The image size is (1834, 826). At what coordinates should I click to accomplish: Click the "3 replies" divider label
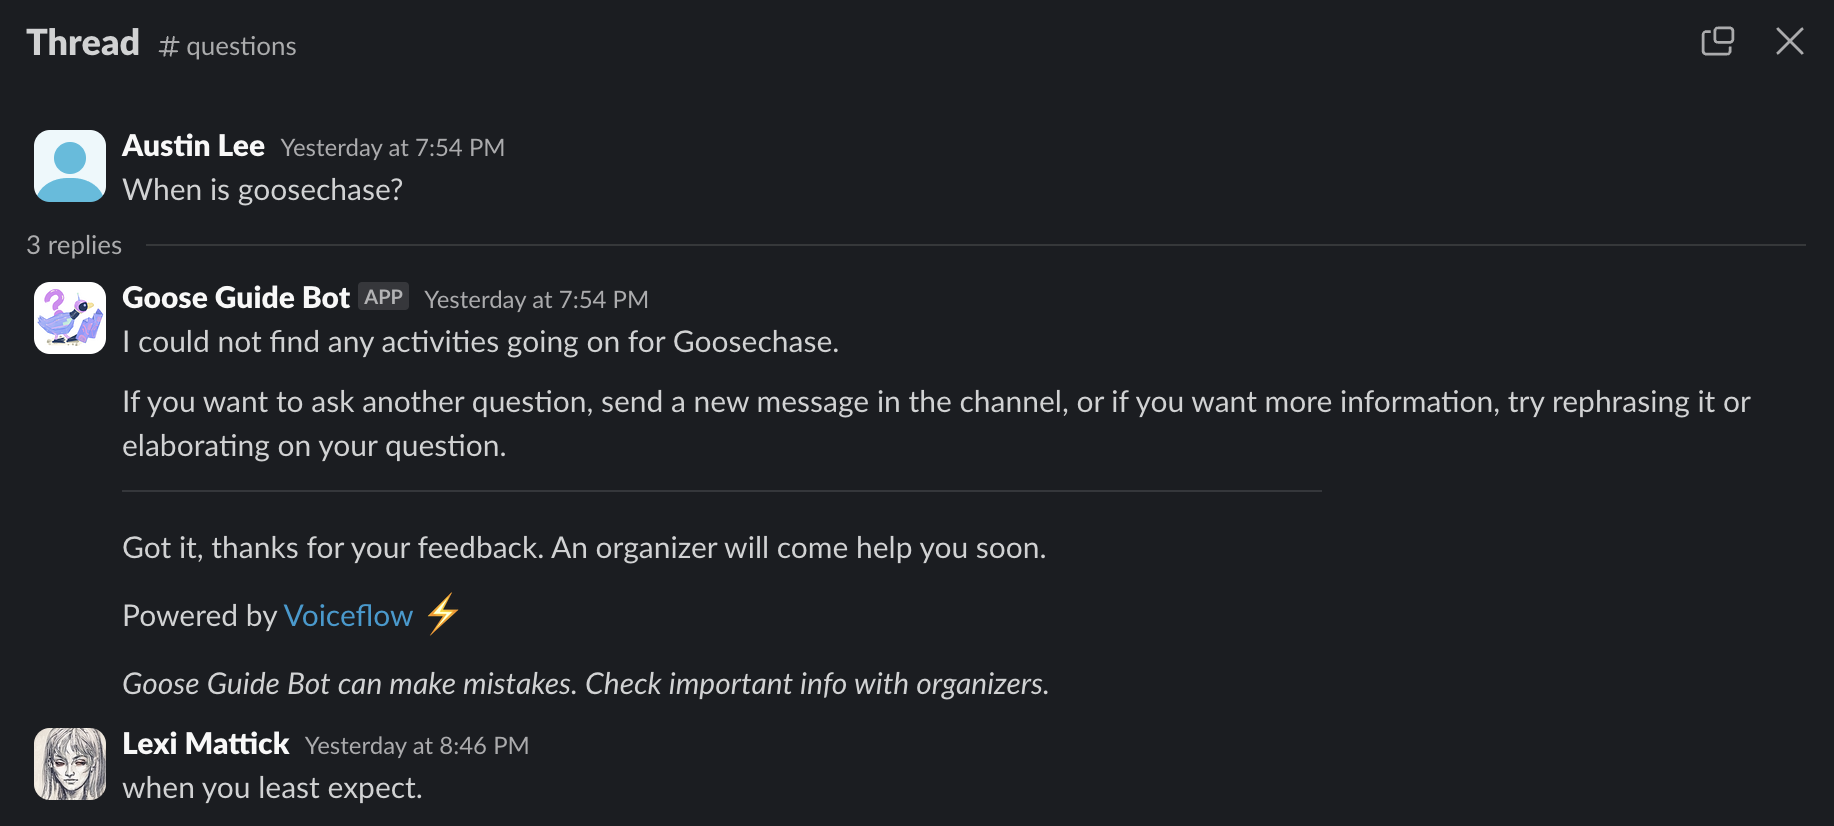(x=74, y=245)
